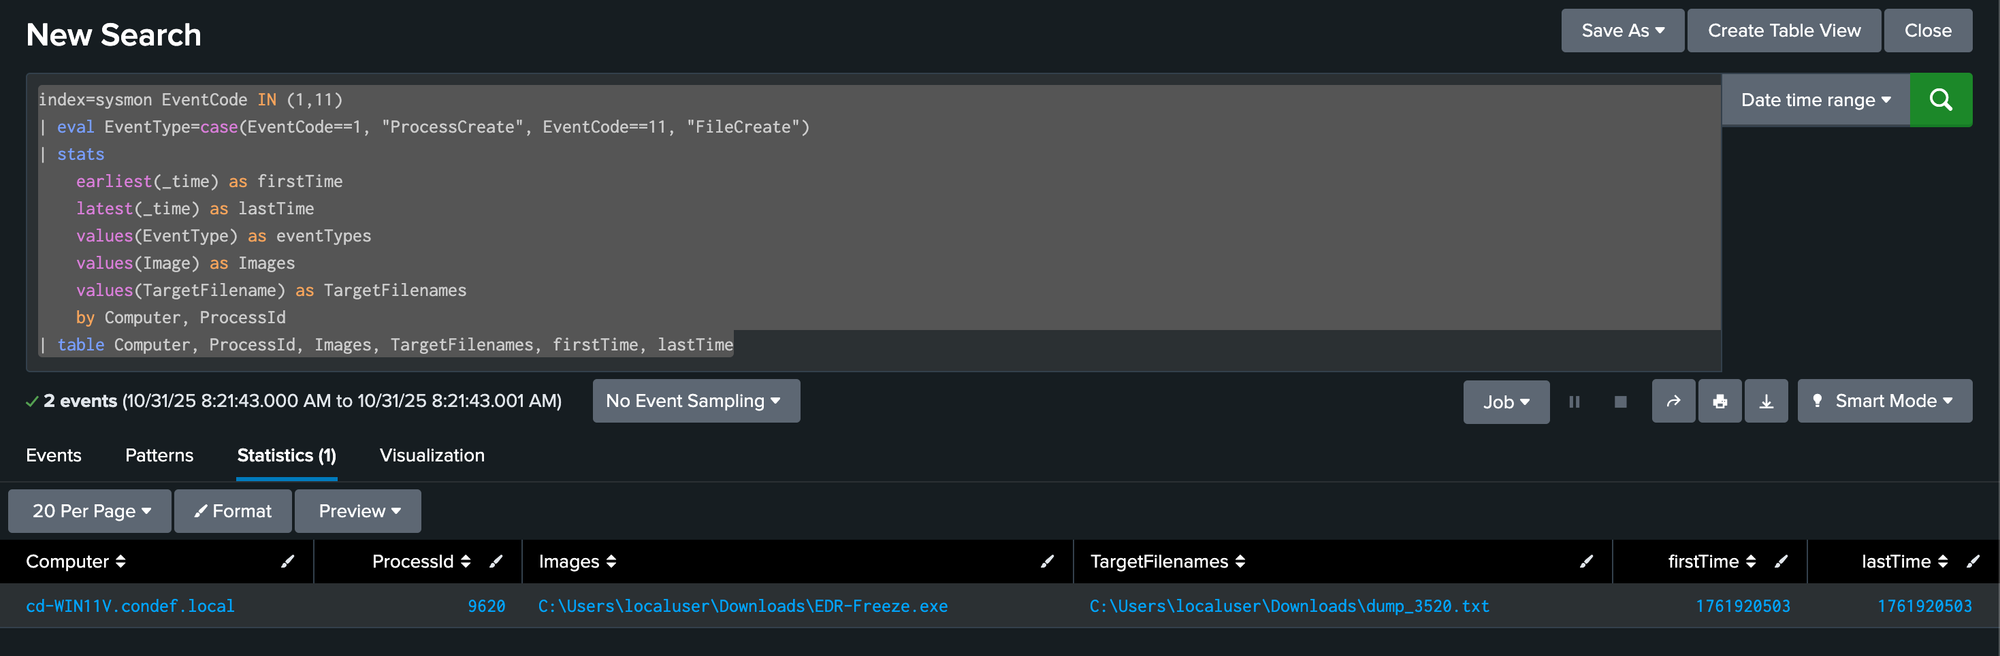Expand the No Event Sampling dropdown

(x=695, y=401)
